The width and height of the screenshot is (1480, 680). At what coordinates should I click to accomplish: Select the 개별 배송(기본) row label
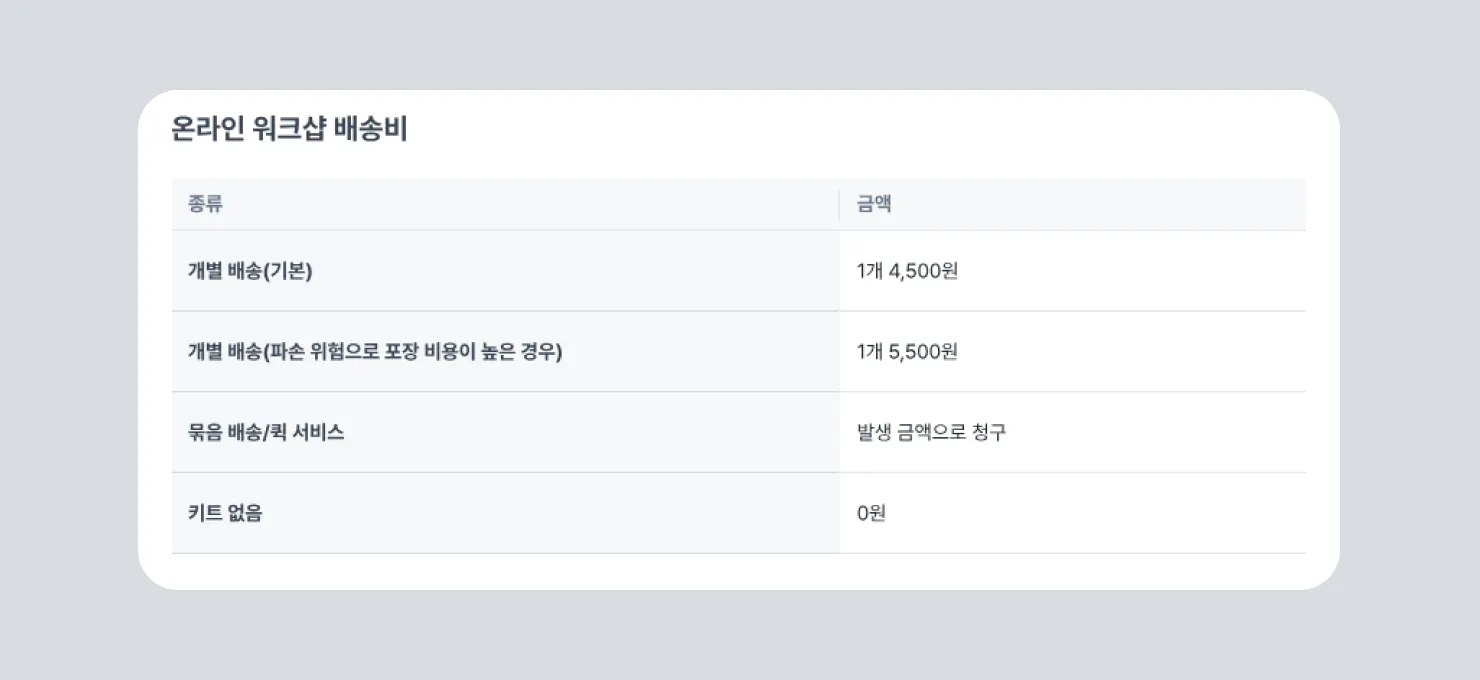pyautogui.click(x=250, y=271)
